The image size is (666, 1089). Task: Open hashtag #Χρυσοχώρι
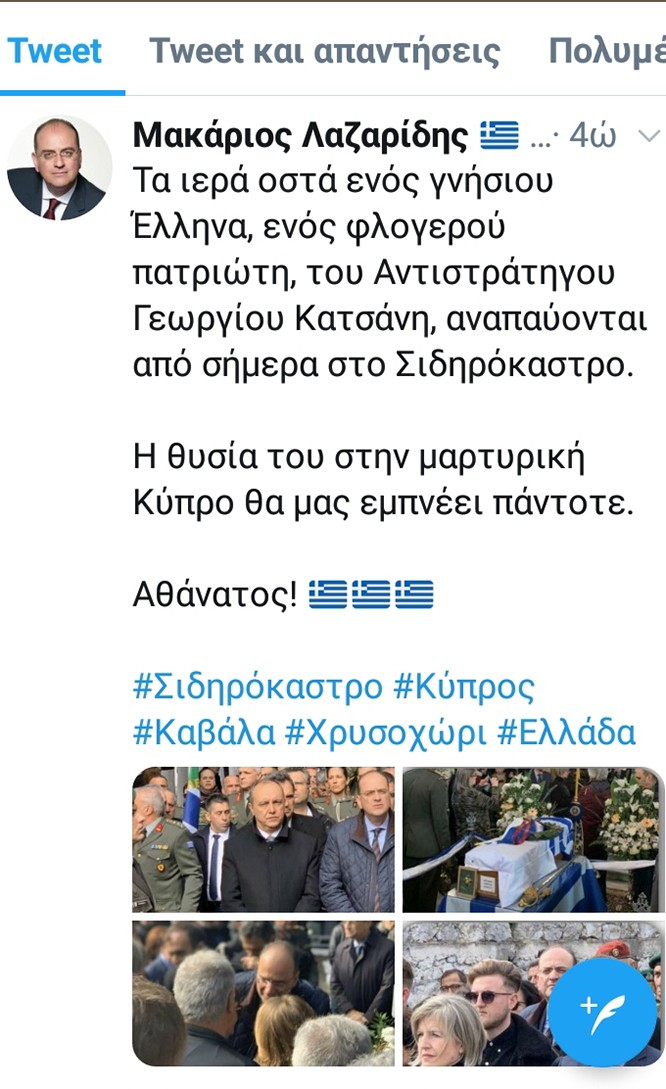coord(386,733)
